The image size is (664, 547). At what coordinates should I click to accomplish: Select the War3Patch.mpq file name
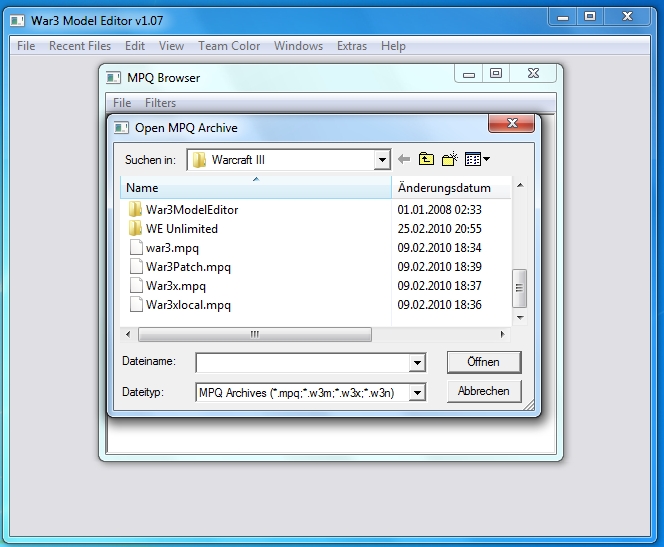pyautogui.click(x=188, y=267)
